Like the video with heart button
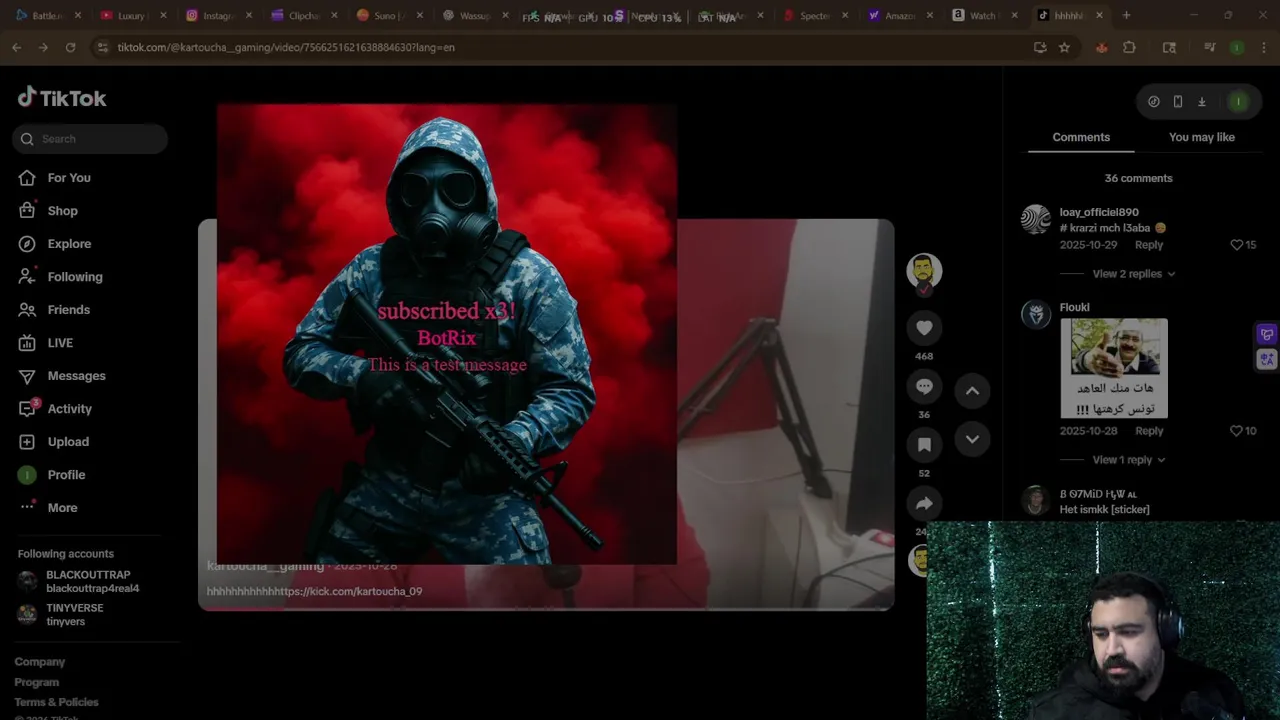 point(924,328)
